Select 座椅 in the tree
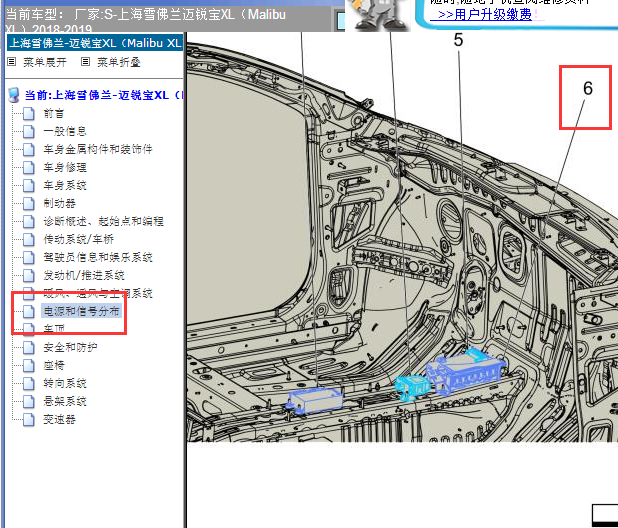Screen dimensions: 618x528 54,365
